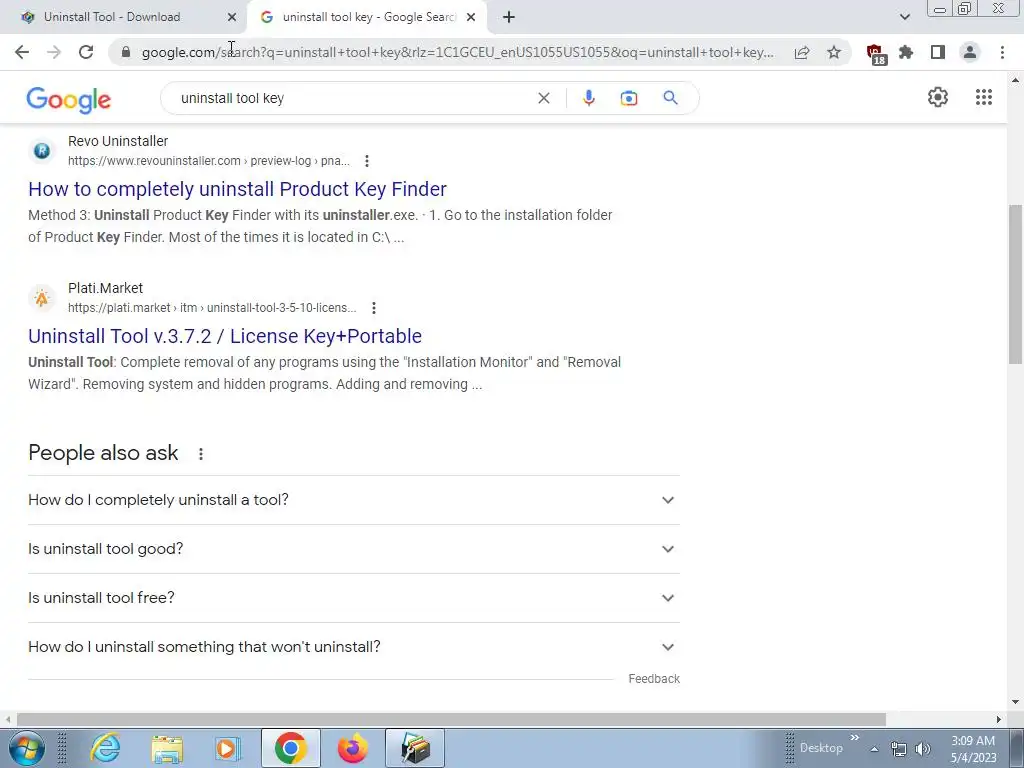This screenshot has width=1024, height=768.
Task: Launch Internet Explorer from taskbar
Action: coord(106,748)
